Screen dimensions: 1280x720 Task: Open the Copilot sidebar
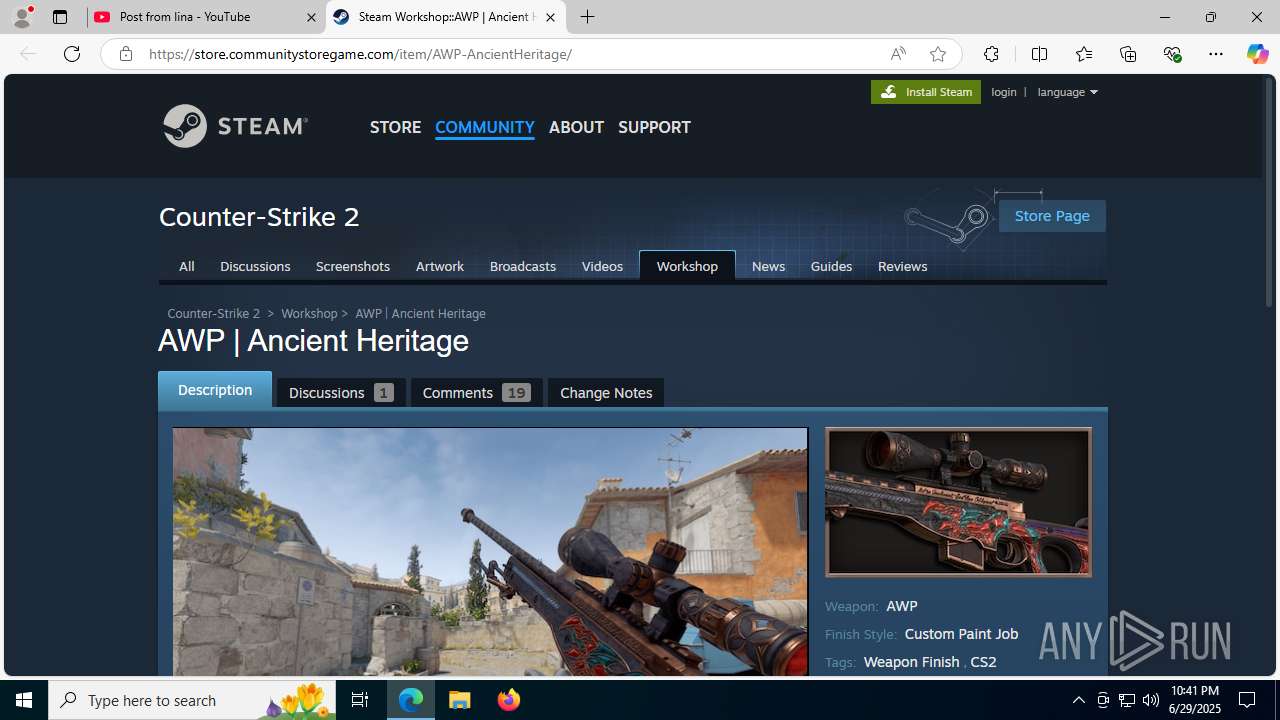click(1257, 54)
